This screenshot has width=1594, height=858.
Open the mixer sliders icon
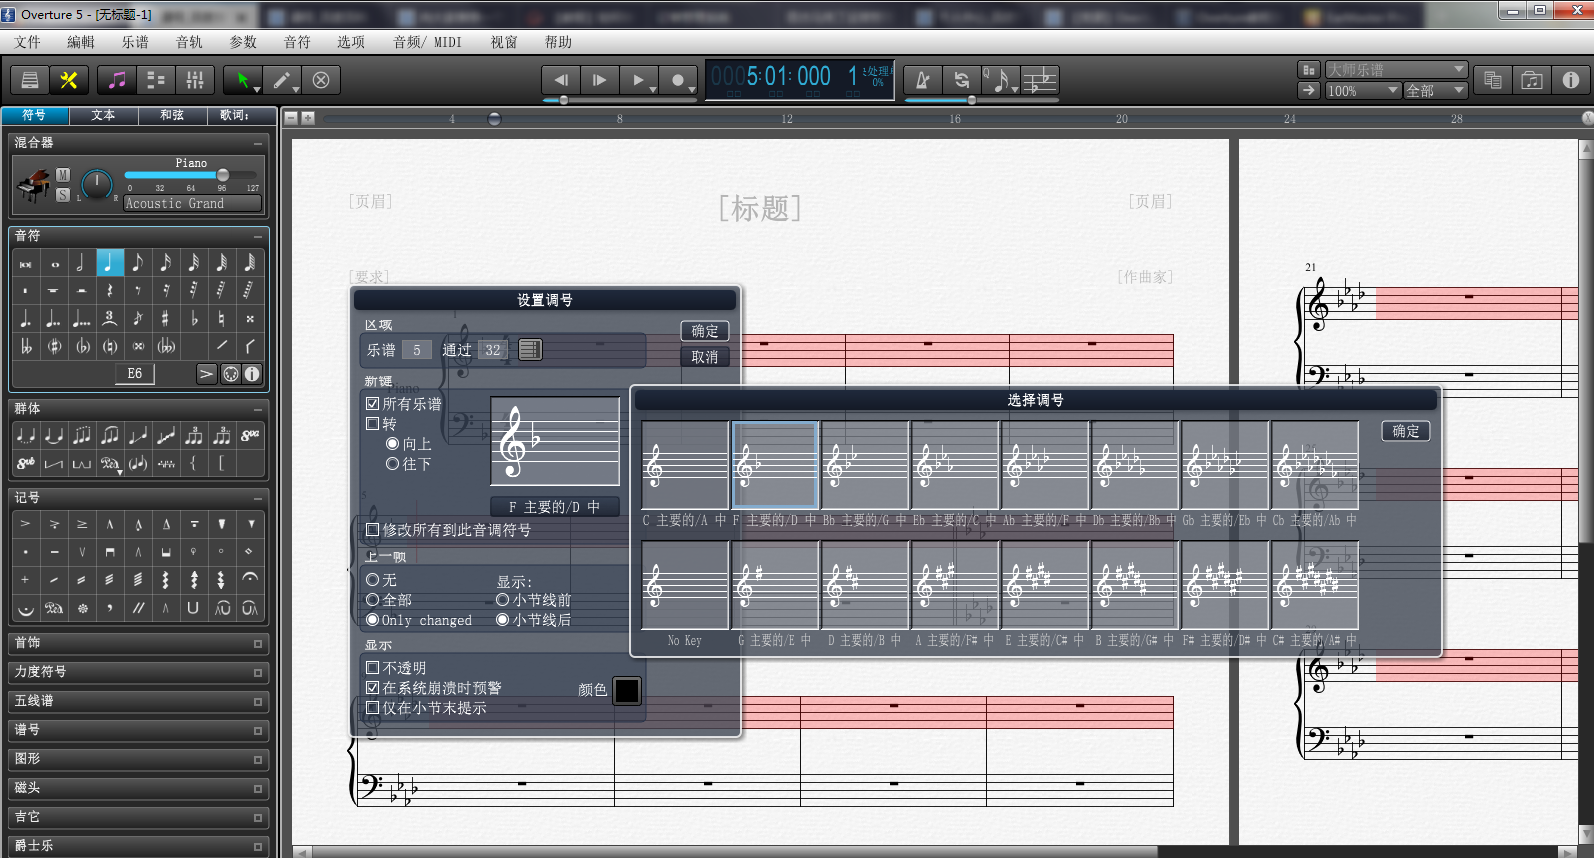[195, 80]
